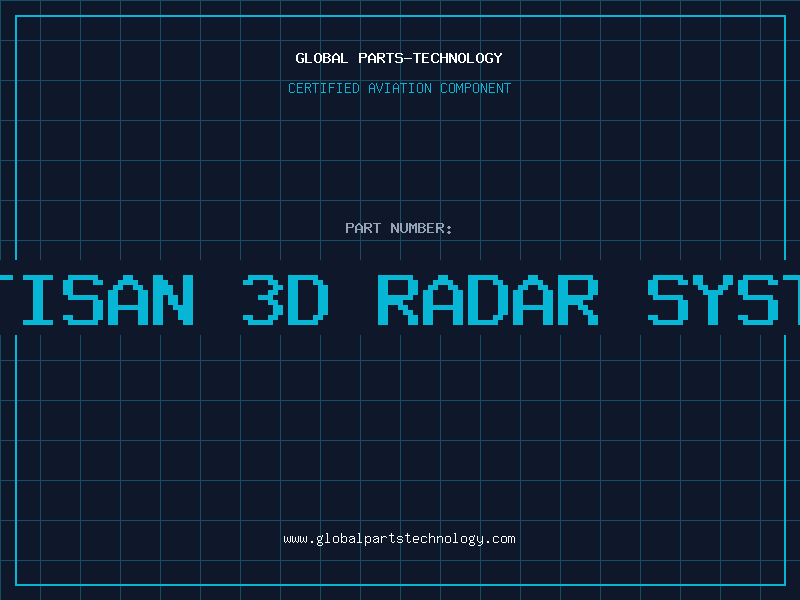Open the www.globalpartstechnology.com link

click(x=399, y=539)
